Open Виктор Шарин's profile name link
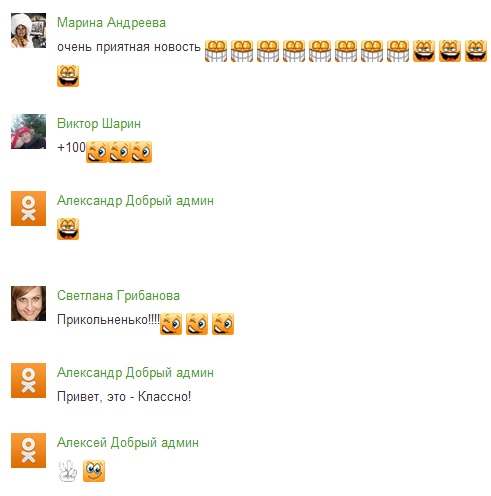The image size is (491, 496). pos(99,124)
